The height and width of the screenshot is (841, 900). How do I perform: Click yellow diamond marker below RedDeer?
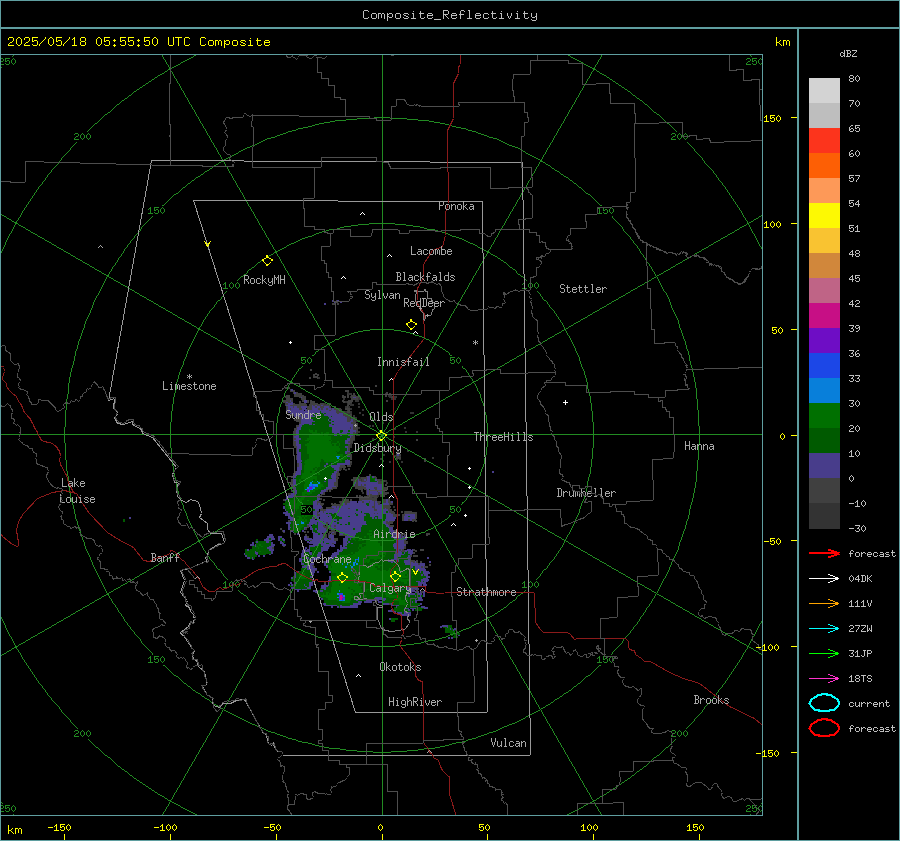(411, 325)
